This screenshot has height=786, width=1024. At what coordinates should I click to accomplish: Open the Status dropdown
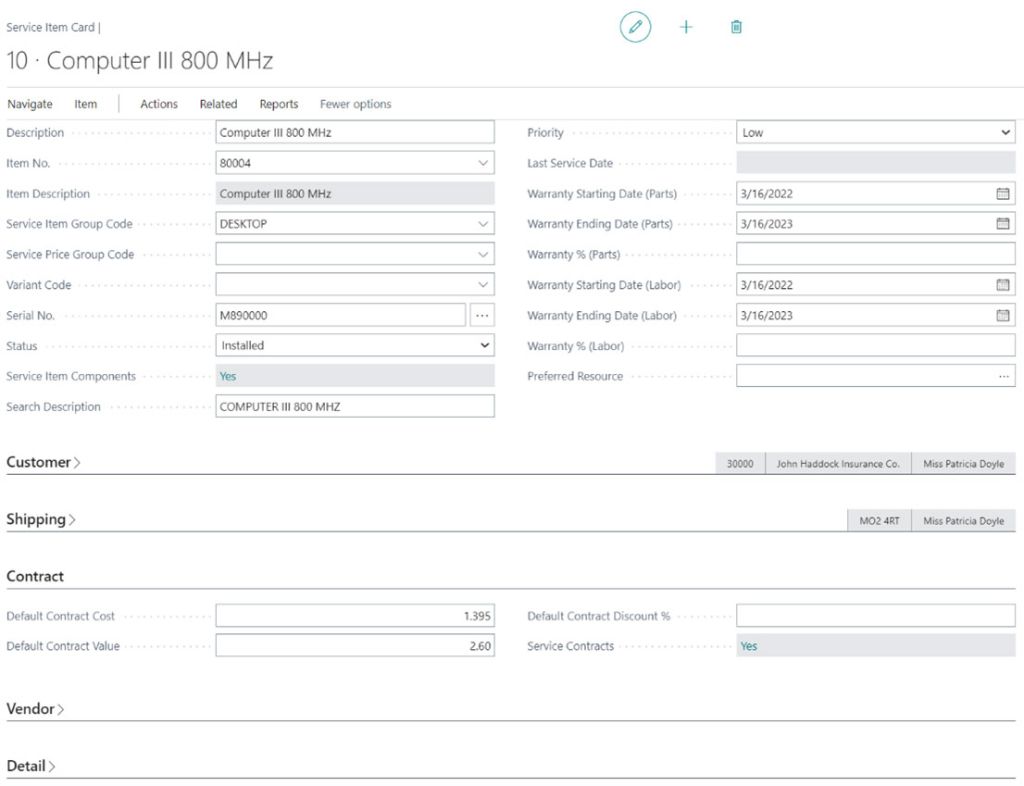pos(484,345)
